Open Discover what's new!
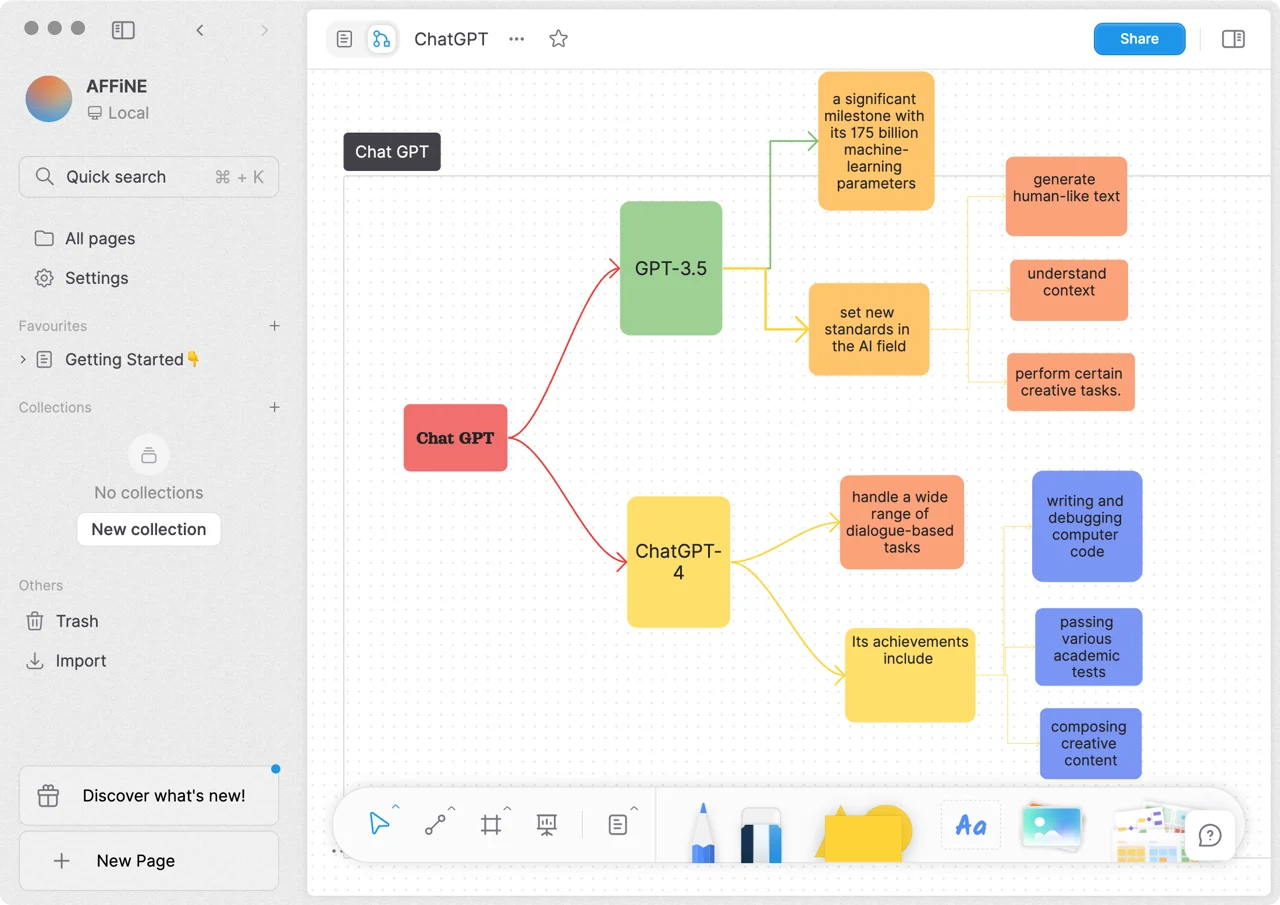 coord(149,796)
